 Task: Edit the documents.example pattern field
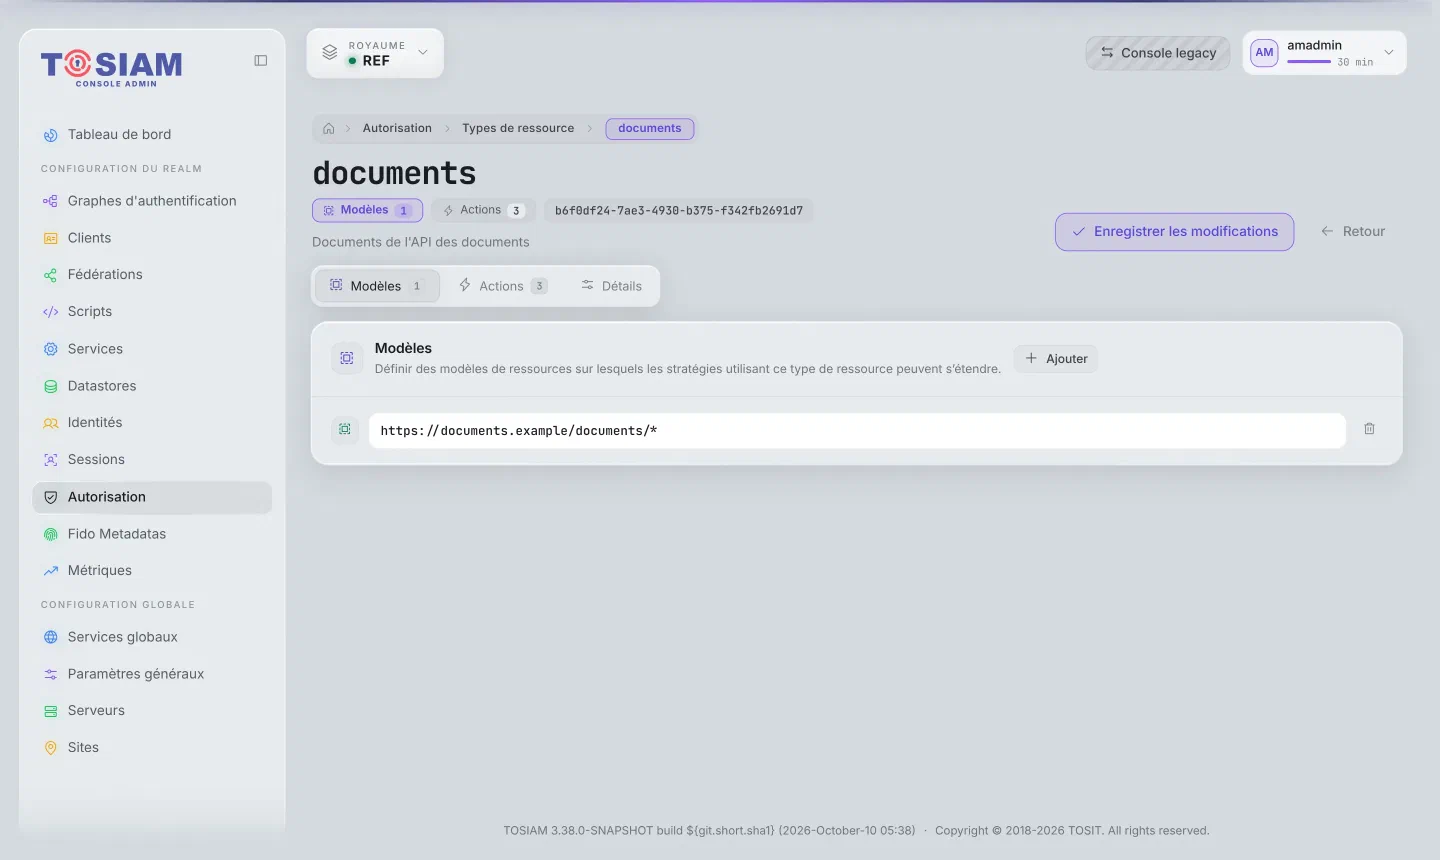pos(857,431)
